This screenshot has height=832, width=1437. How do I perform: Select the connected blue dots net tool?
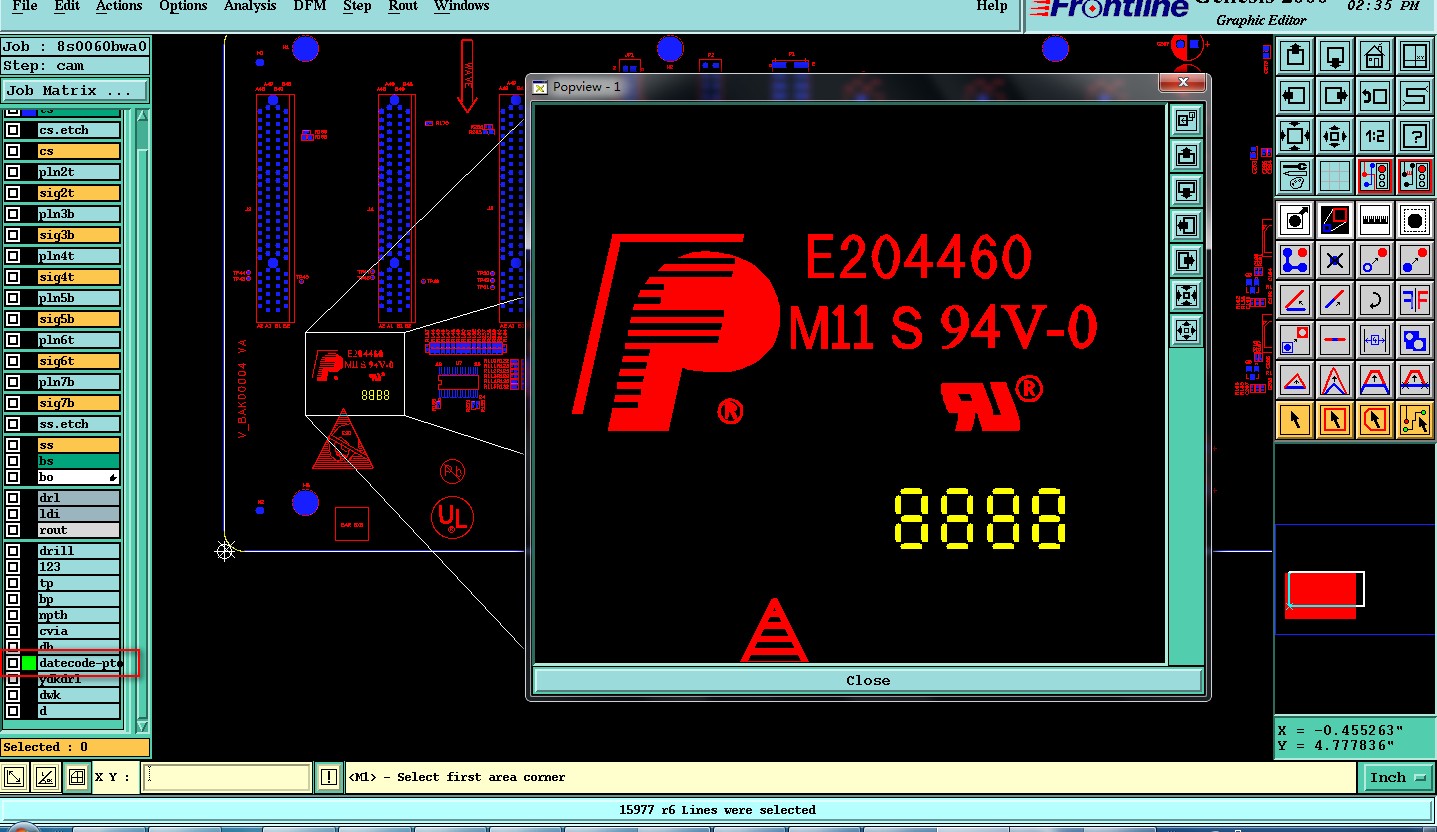pos(1294,260)
